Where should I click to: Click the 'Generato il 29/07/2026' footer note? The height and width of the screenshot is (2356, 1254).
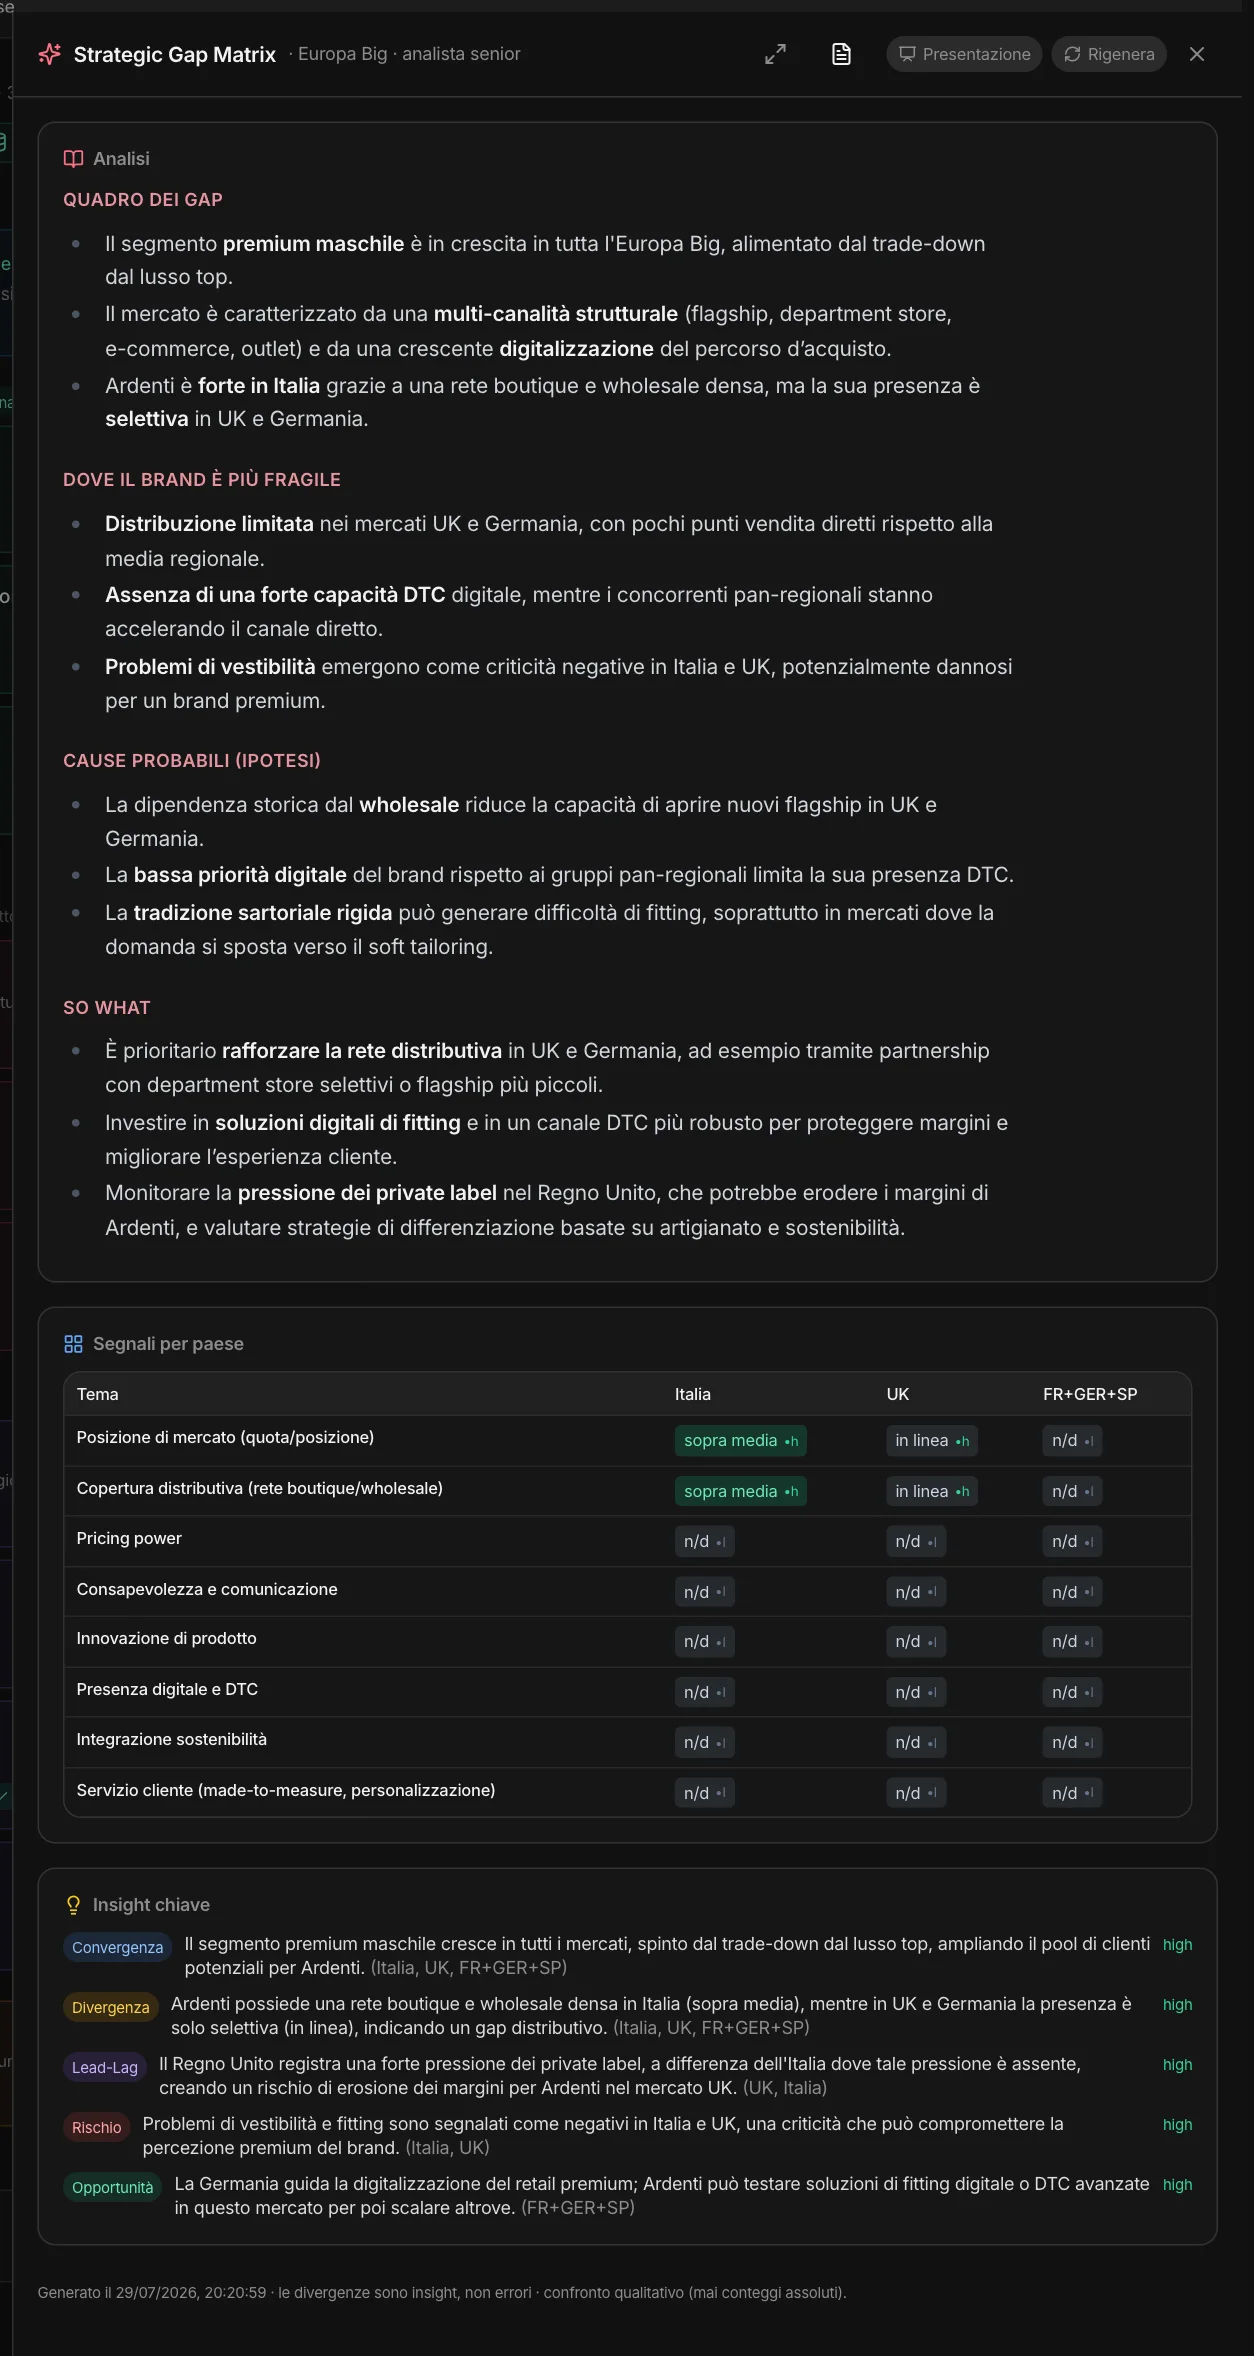[x=442, y=2293]
